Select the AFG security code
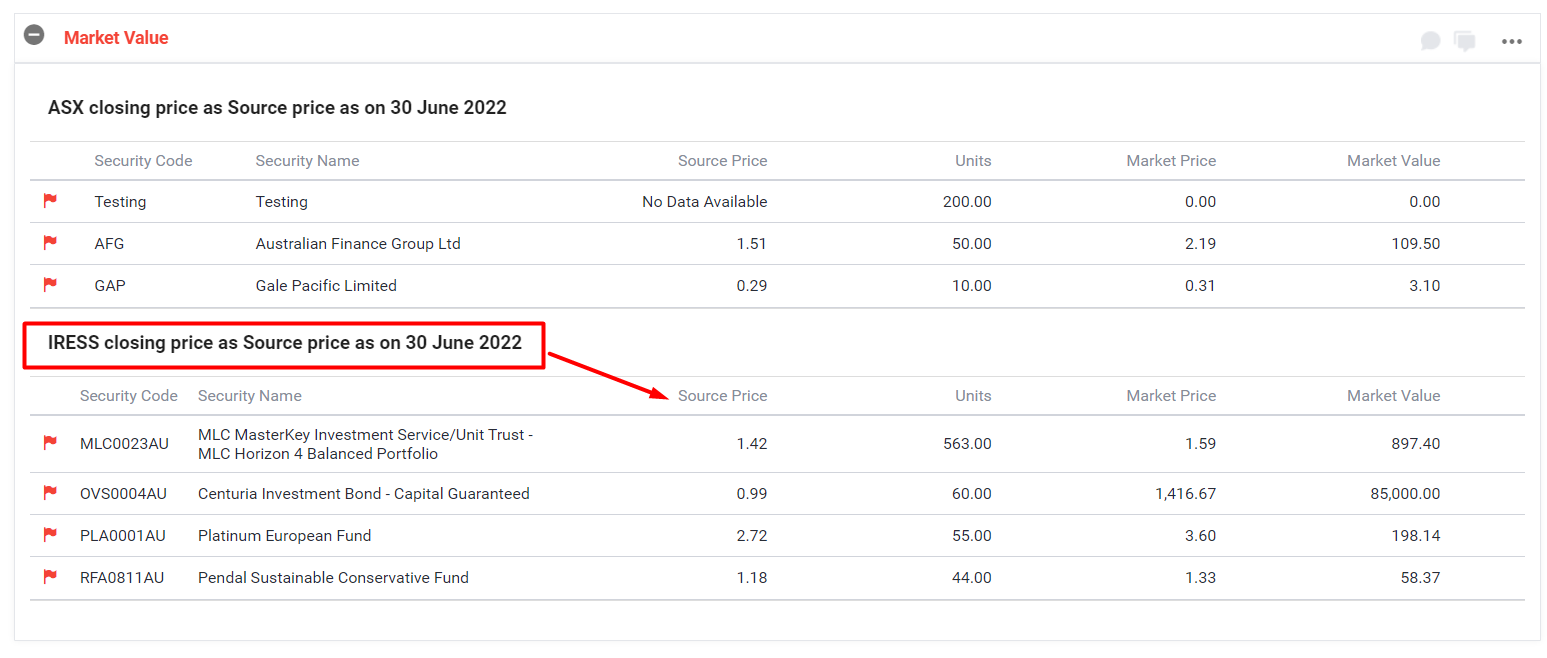 [109, 244]
